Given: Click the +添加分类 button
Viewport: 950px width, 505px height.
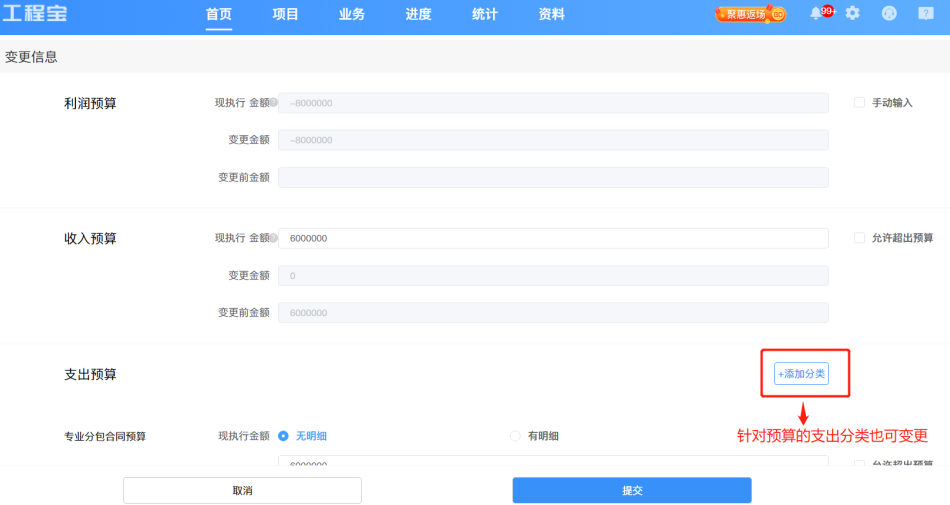Looking at the screenshot, I should click(801, 374).
